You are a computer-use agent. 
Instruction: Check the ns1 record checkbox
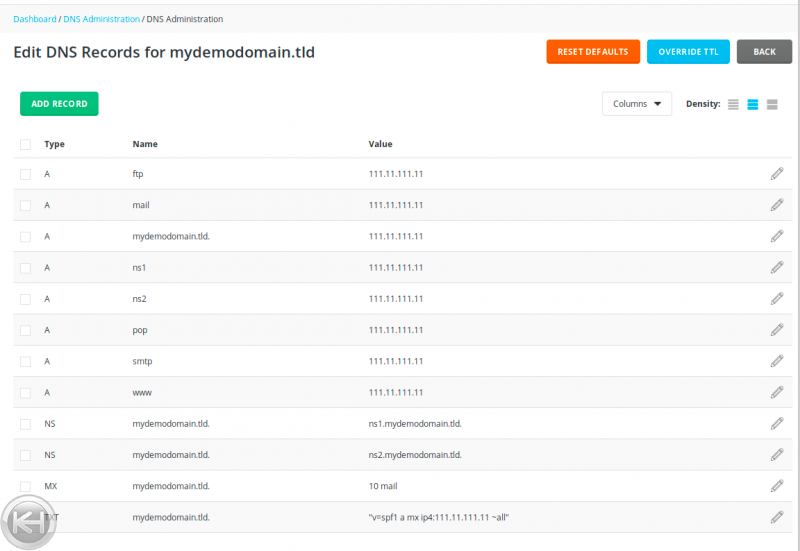click(26, 268)
